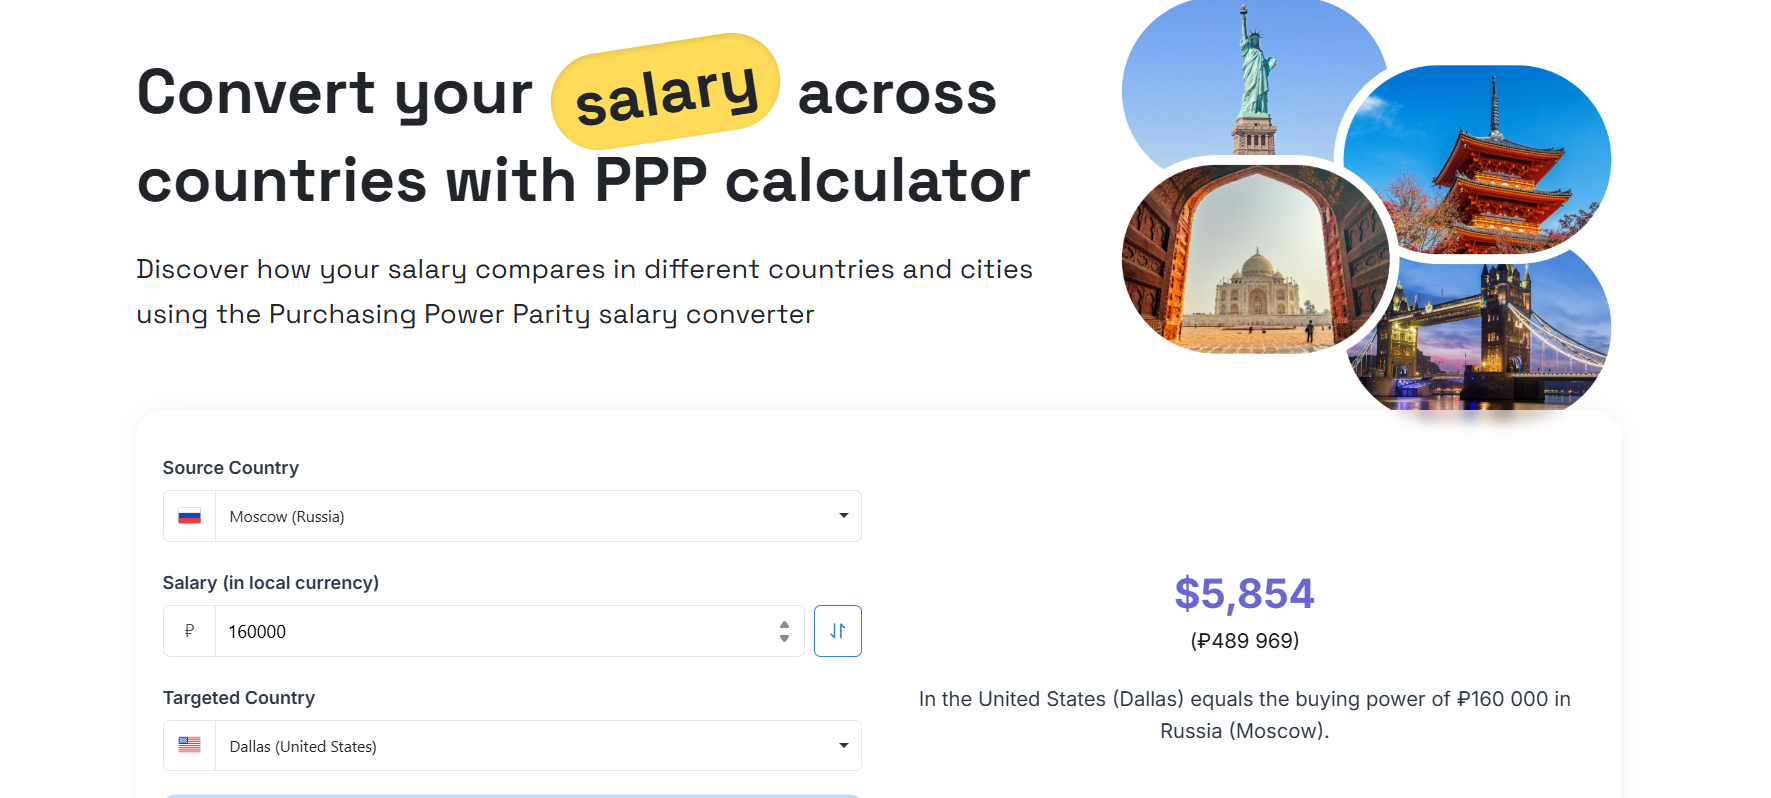Viewport: 1771px width, 798px height.
Task: Click the "Targeted Country" label
Action: [x=238, y=698]
